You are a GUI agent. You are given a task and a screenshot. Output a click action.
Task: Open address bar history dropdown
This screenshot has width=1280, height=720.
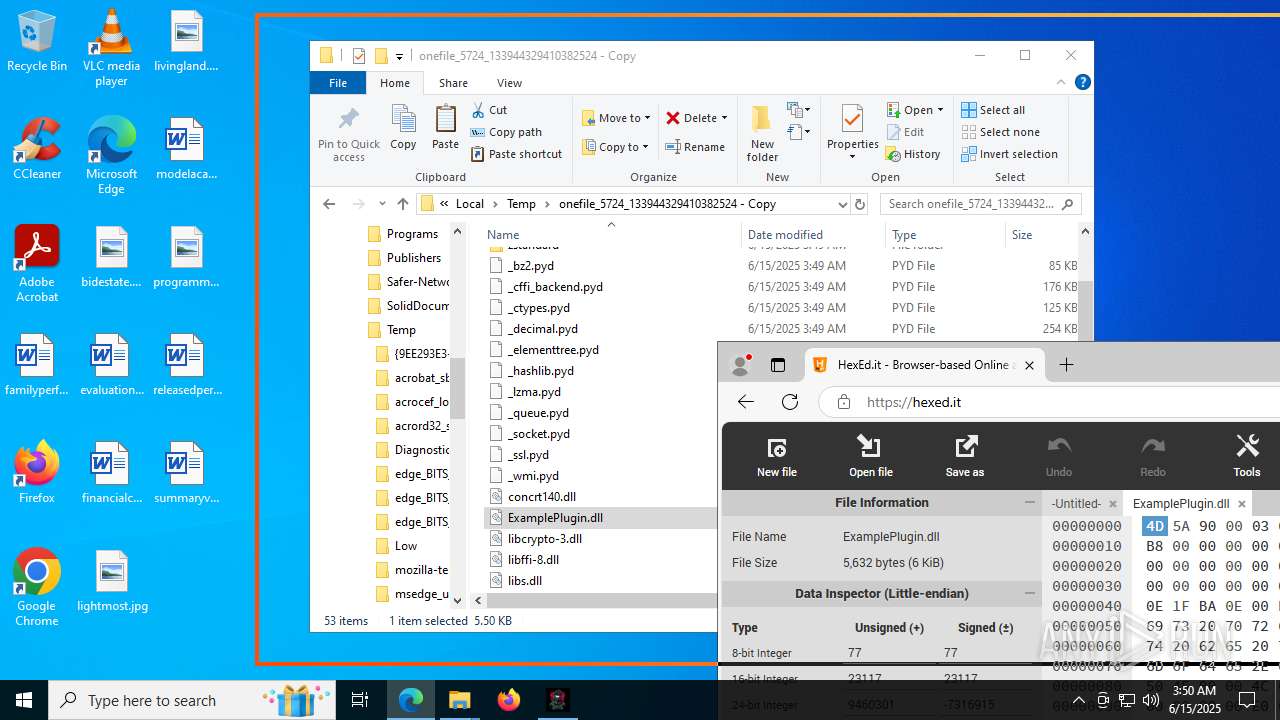[842, 204]
